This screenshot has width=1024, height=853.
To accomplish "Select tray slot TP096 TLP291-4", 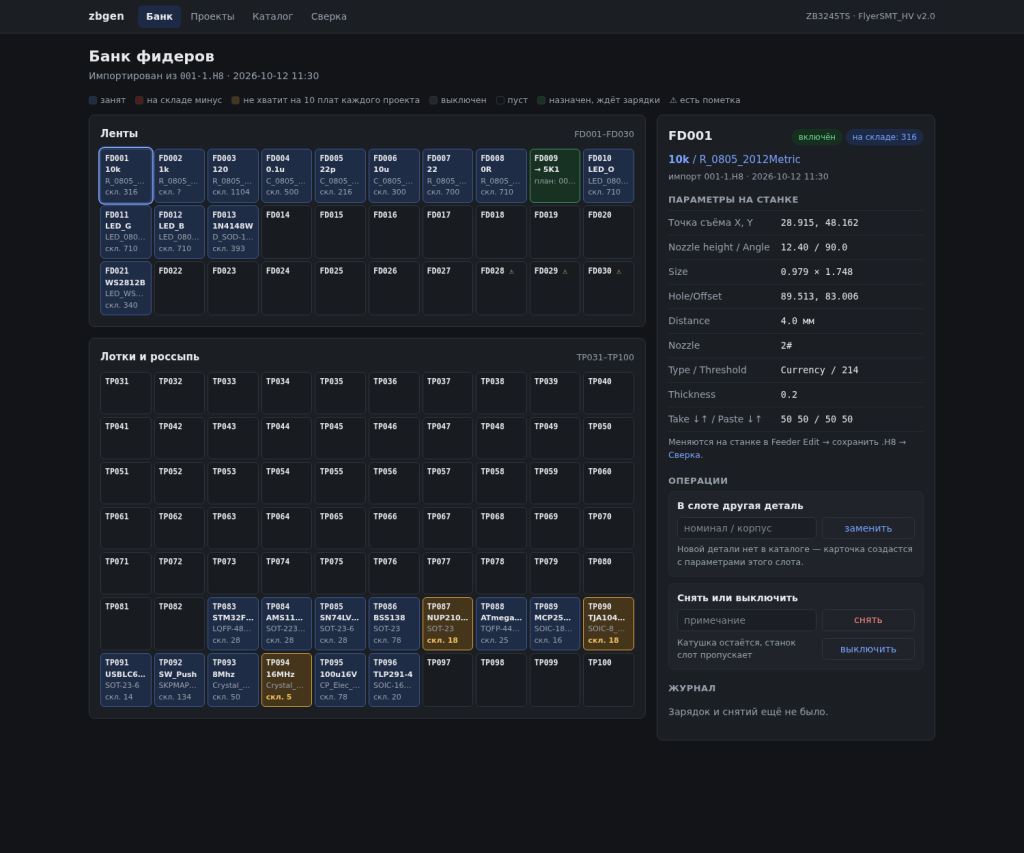I will point(394,680).
